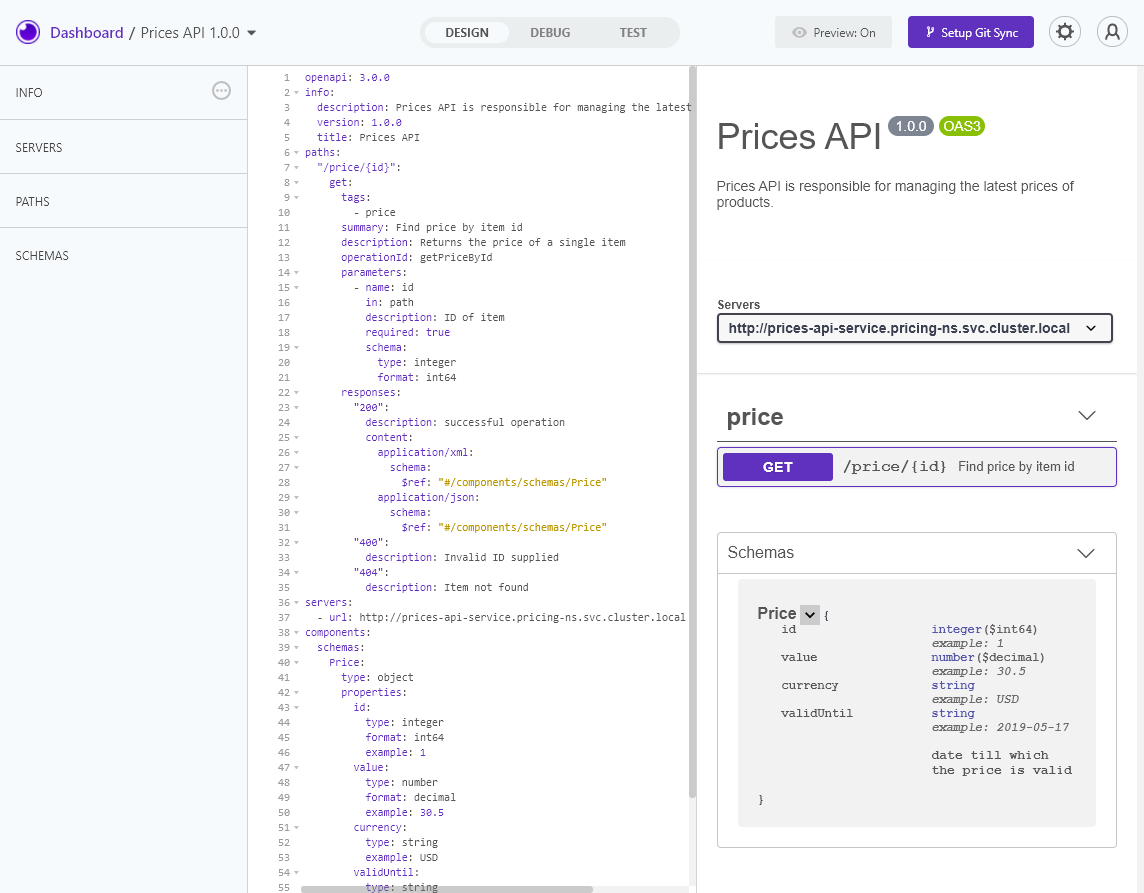Switch to the TEST tab
Screen dimensions: 1144x893
633,33
